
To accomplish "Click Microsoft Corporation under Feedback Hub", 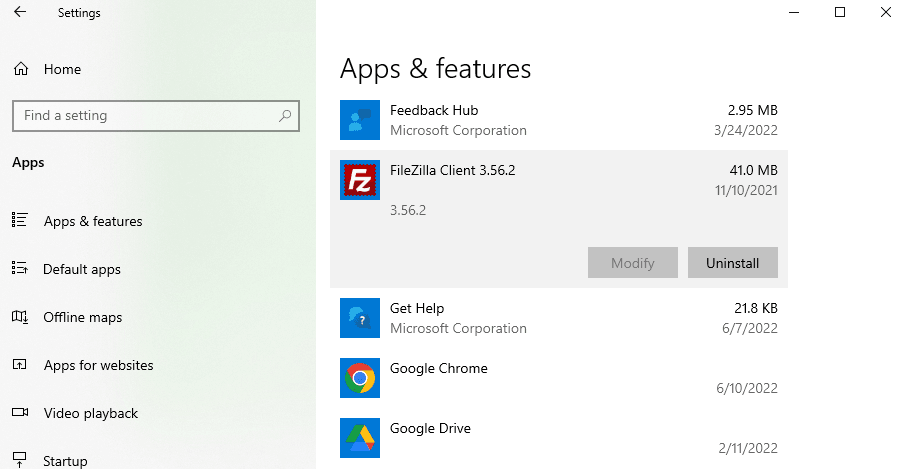I will click(x=458, y=130).
